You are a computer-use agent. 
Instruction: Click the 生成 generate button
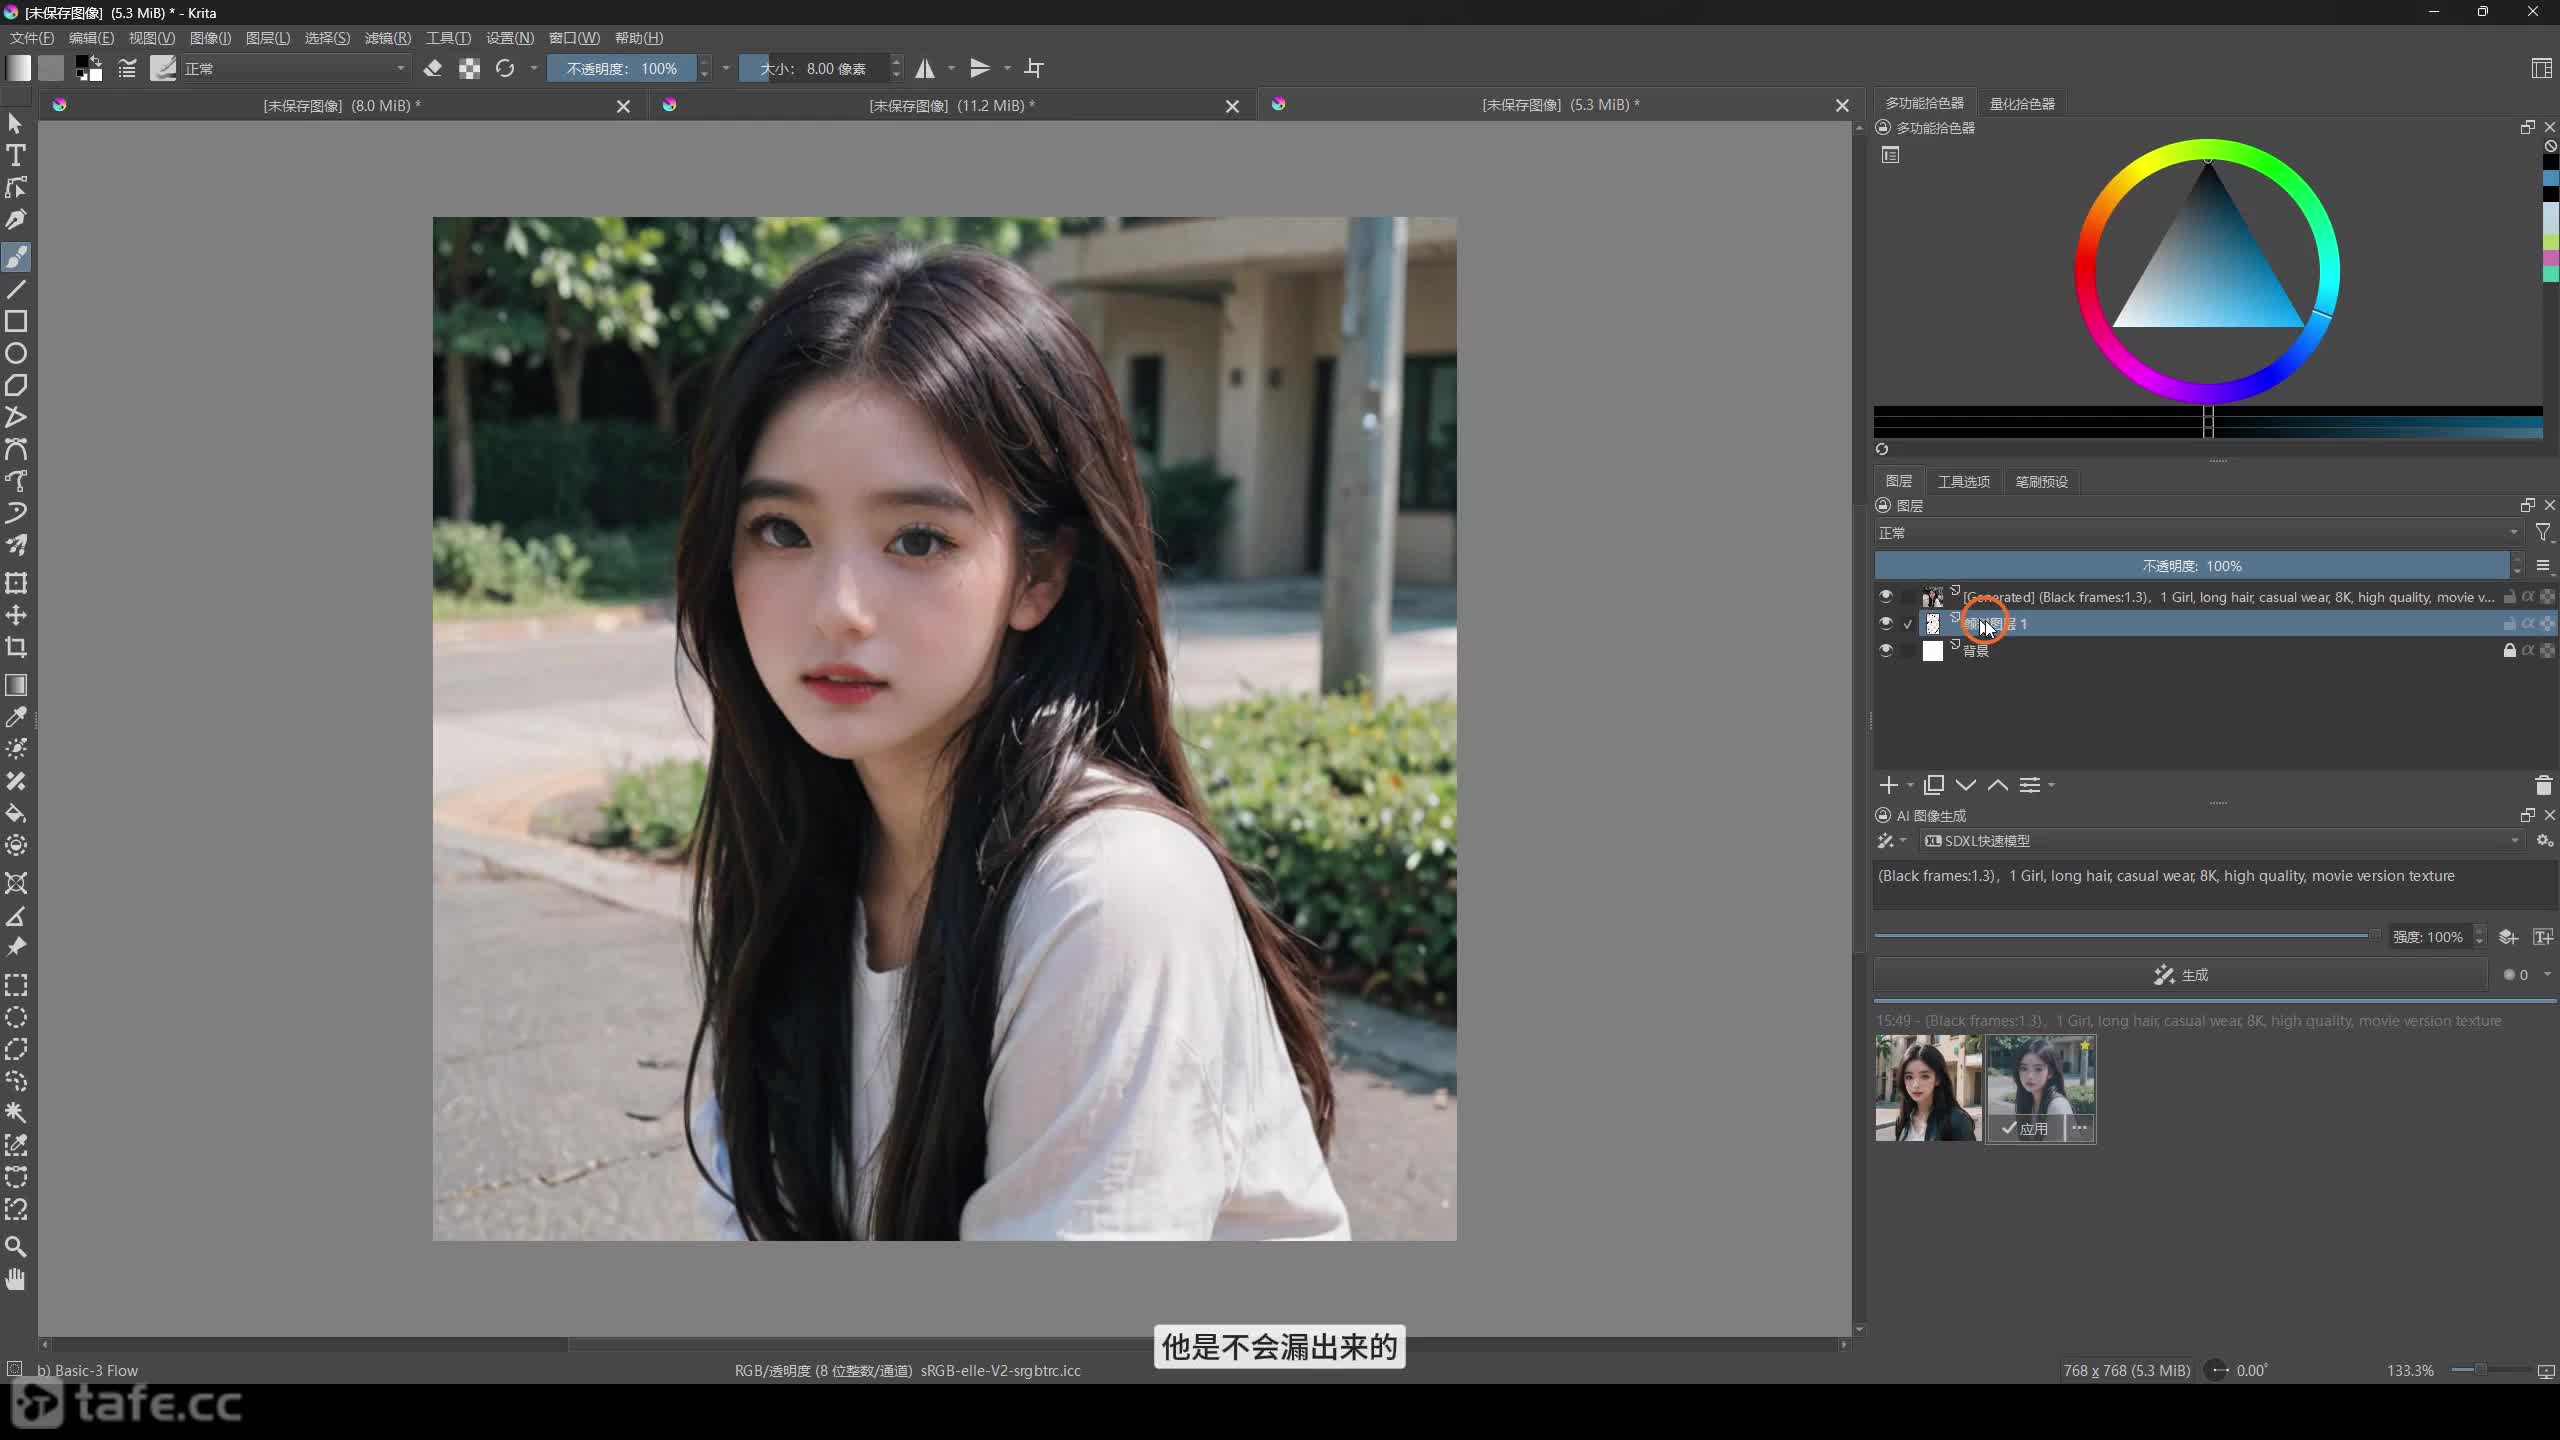[x=2181, y=974]
